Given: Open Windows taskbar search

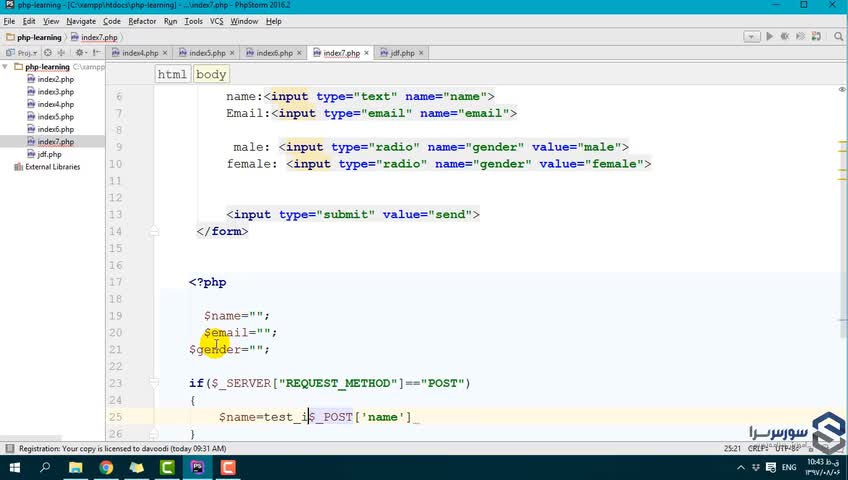Looking at the screenshot, I should tap(45, 467).
